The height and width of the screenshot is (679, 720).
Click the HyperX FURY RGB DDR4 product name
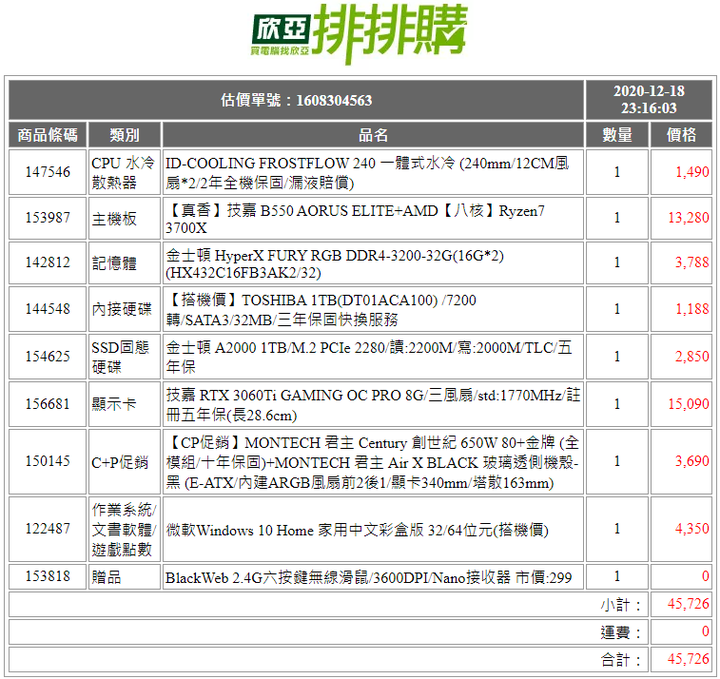click(x=335, y=264)
